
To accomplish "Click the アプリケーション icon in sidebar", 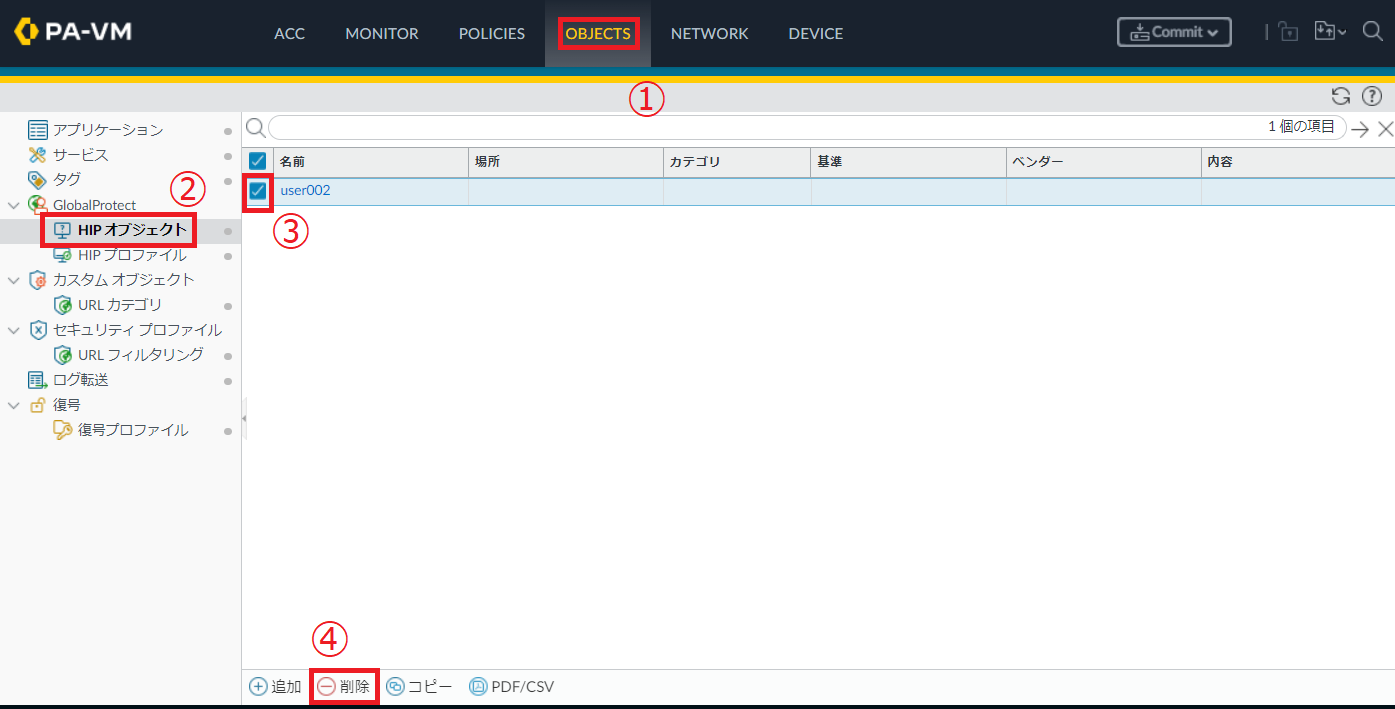I will pyautogui.click(x=38, y=130).
